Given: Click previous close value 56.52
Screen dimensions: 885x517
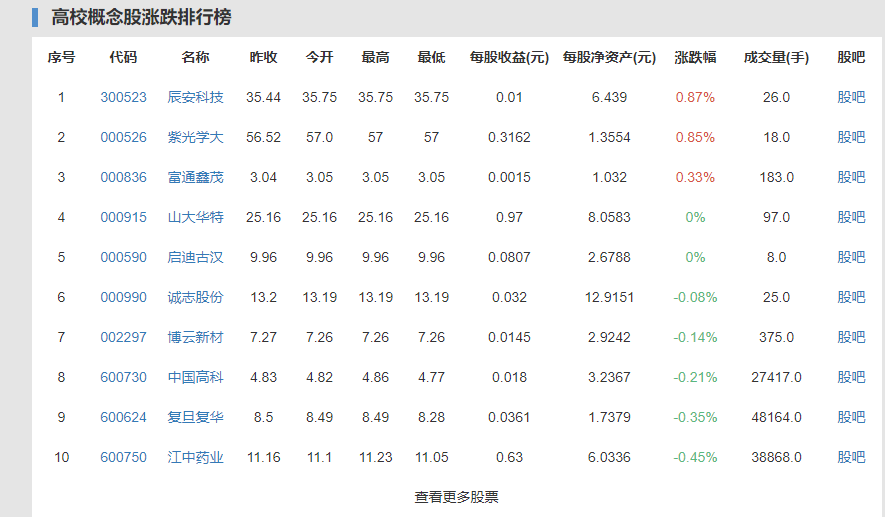Looking at the screenshot, I should pos(264,137).
